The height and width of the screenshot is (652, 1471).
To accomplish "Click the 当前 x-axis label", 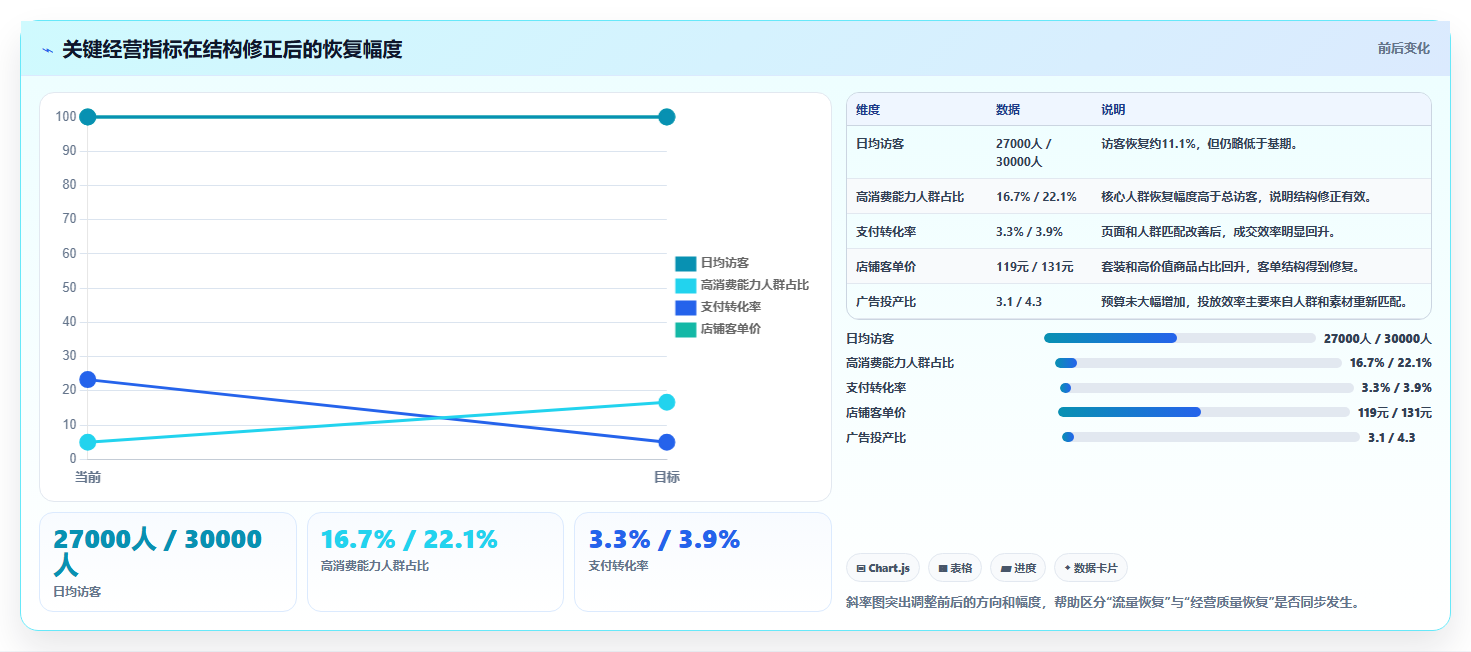I will point(88,478).
